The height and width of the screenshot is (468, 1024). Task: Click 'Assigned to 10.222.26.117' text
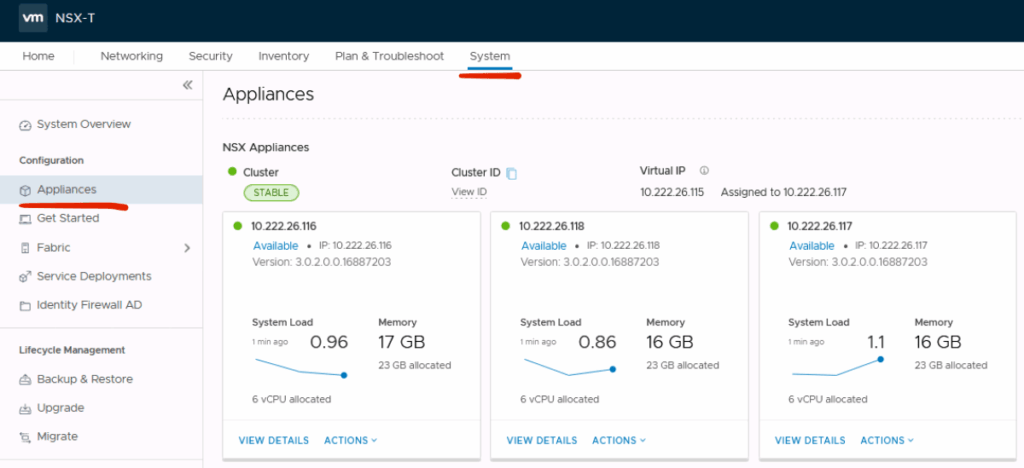(x=784, y=192)
